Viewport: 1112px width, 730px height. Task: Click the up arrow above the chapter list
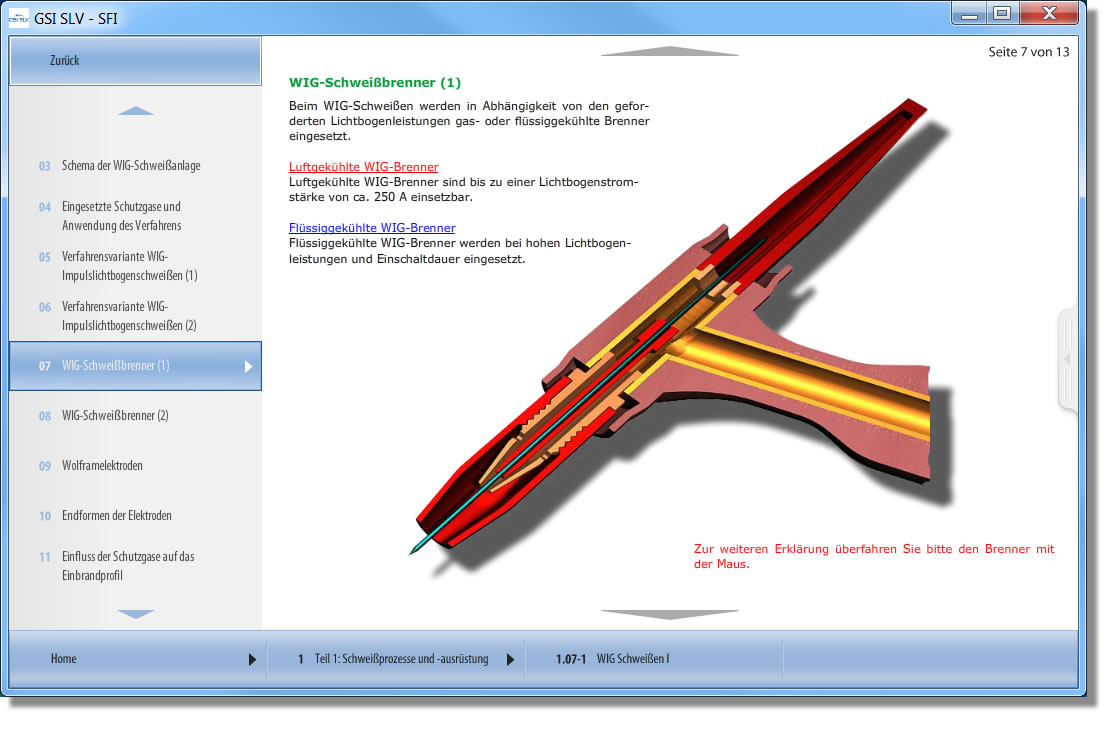135,110
